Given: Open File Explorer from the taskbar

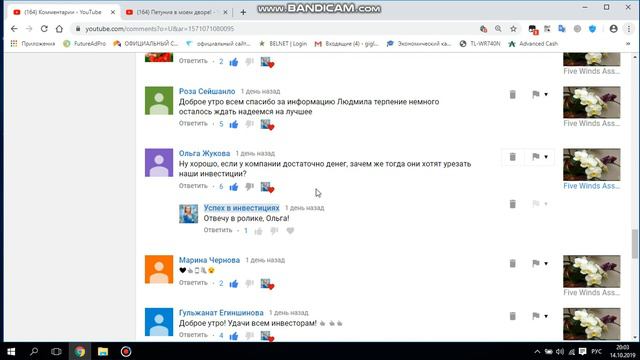Looking at the screenshot, I should pos(102,351).
